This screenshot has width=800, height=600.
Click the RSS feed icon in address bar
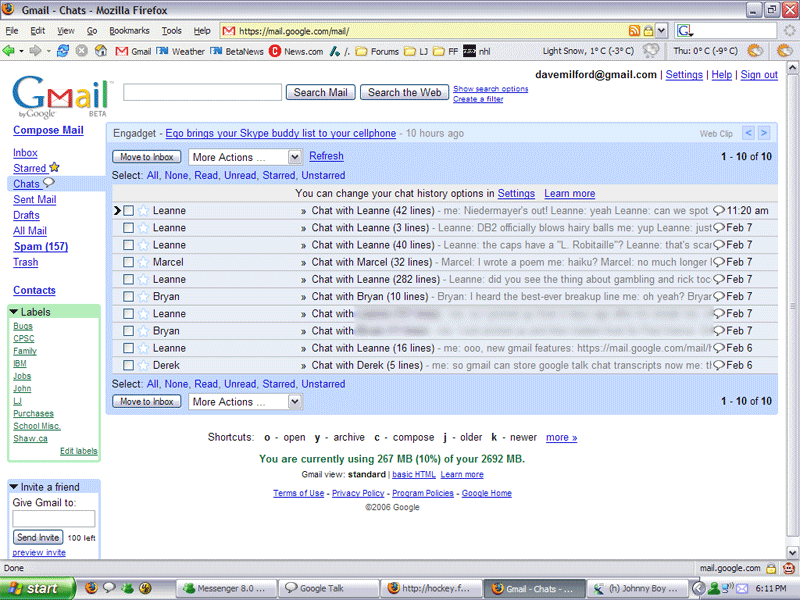(634, 31)
